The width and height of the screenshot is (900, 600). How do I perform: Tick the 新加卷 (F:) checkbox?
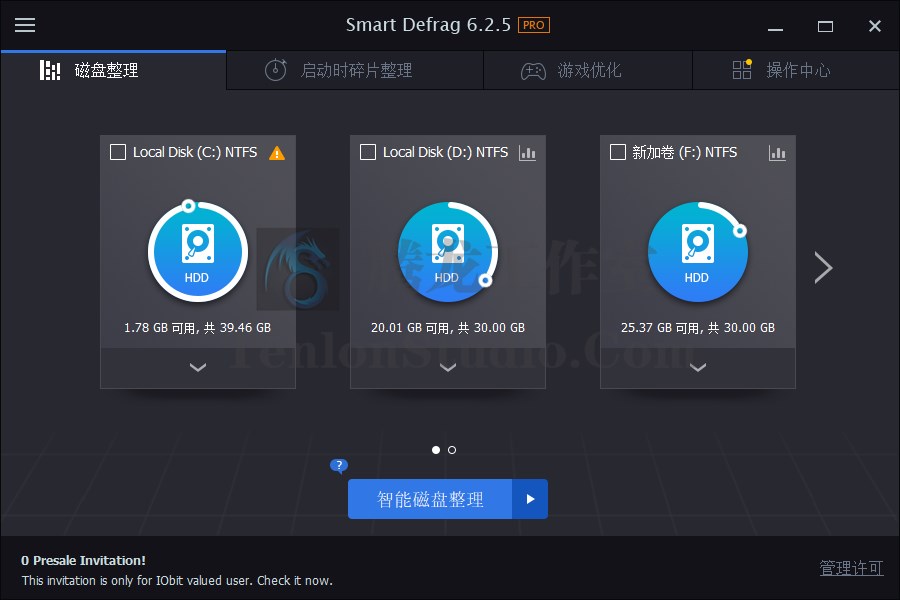[x=618, y=152]
